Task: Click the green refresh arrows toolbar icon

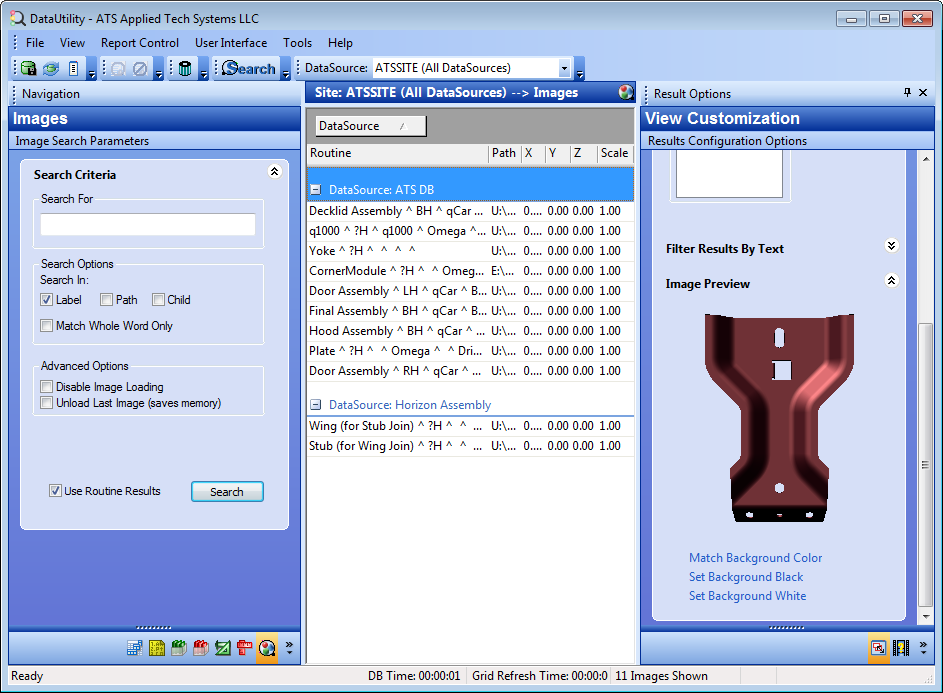Action: point(50,69)
